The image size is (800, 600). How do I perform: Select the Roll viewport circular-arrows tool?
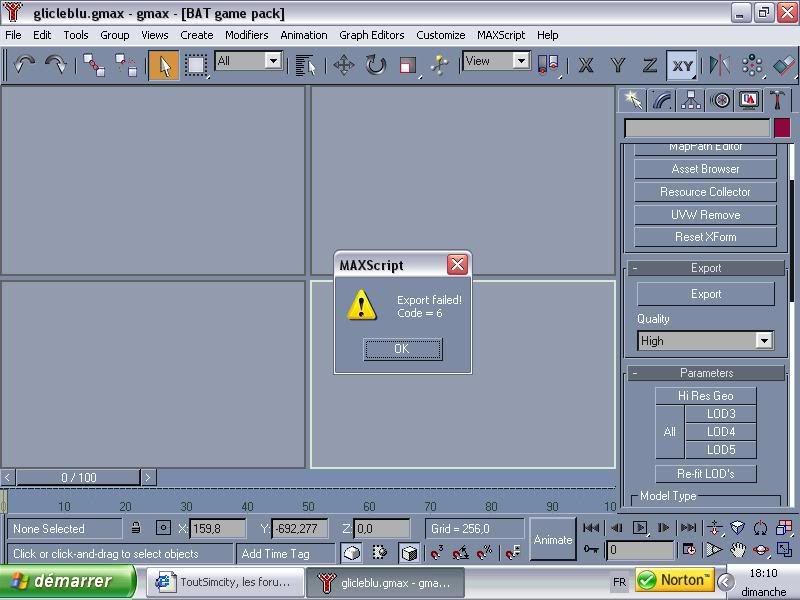[x=761, y=528]
